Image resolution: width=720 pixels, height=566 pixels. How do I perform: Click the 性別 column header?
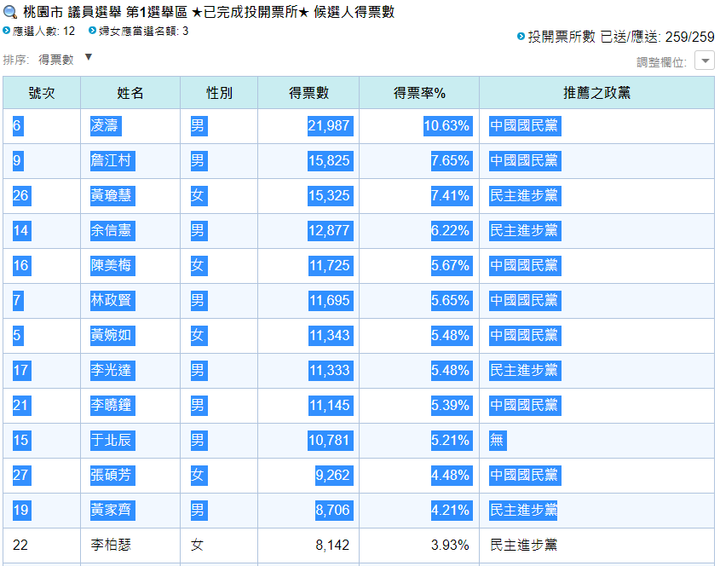pos(219,93)
